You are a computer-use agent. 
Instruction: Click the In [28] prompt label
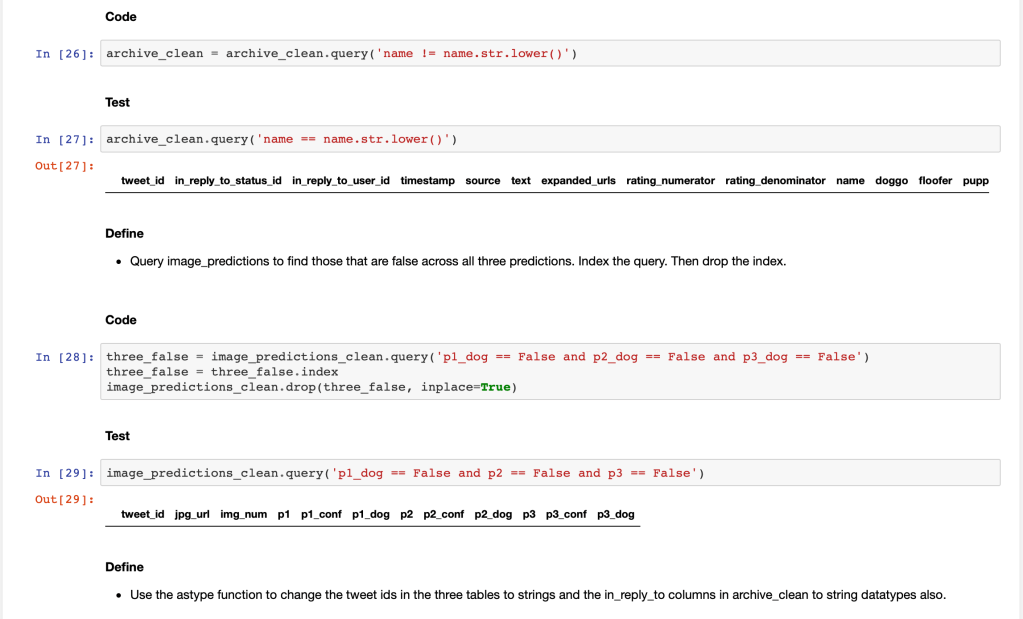coord(65,357)
